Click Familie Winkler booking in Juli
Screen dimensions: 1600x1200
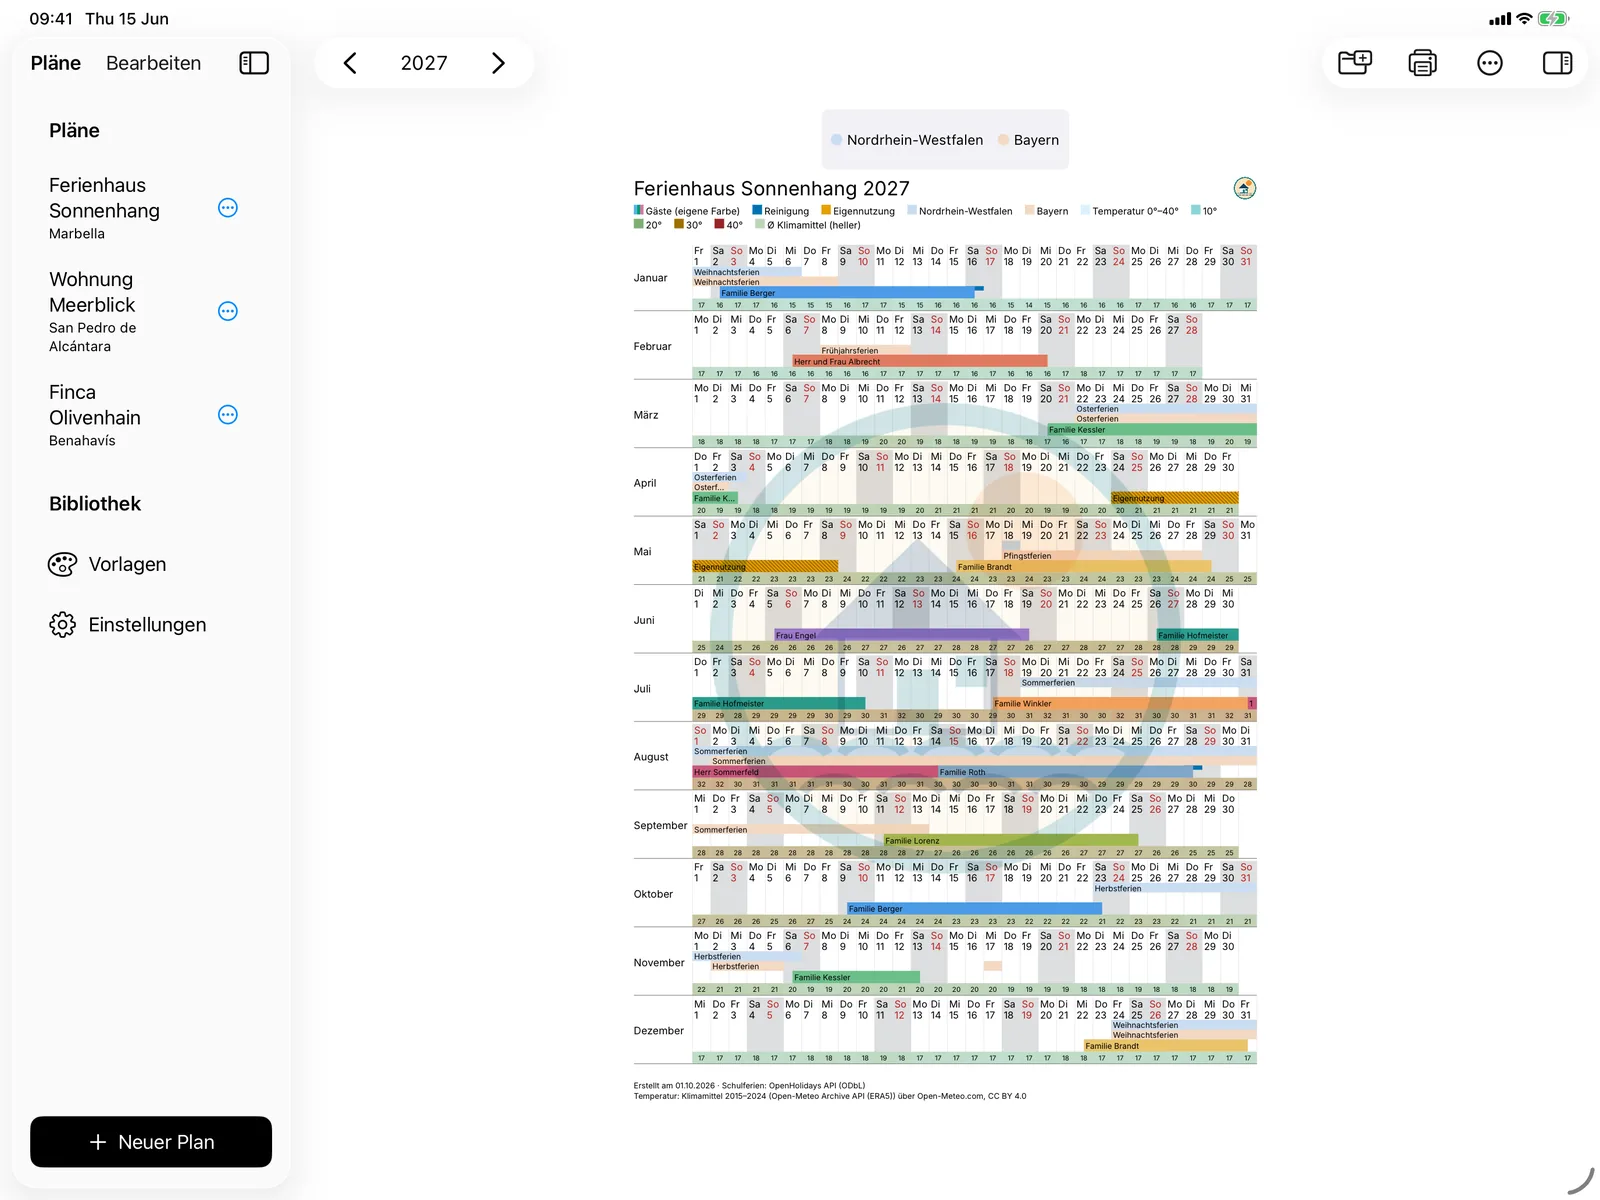pyautogui.click(x=1120, y=703)
